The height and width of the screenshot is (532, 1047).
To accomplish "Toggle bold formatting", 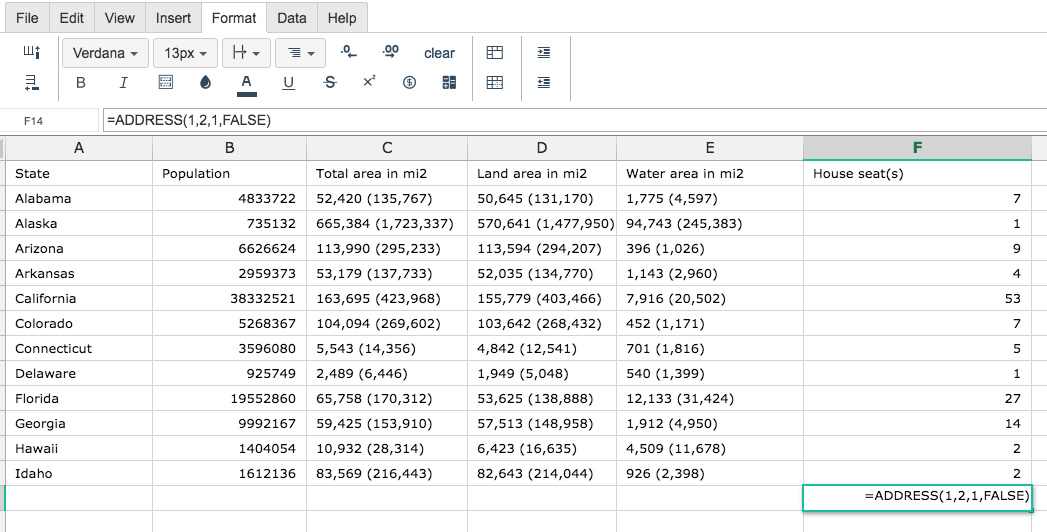I will click(81, 83).
